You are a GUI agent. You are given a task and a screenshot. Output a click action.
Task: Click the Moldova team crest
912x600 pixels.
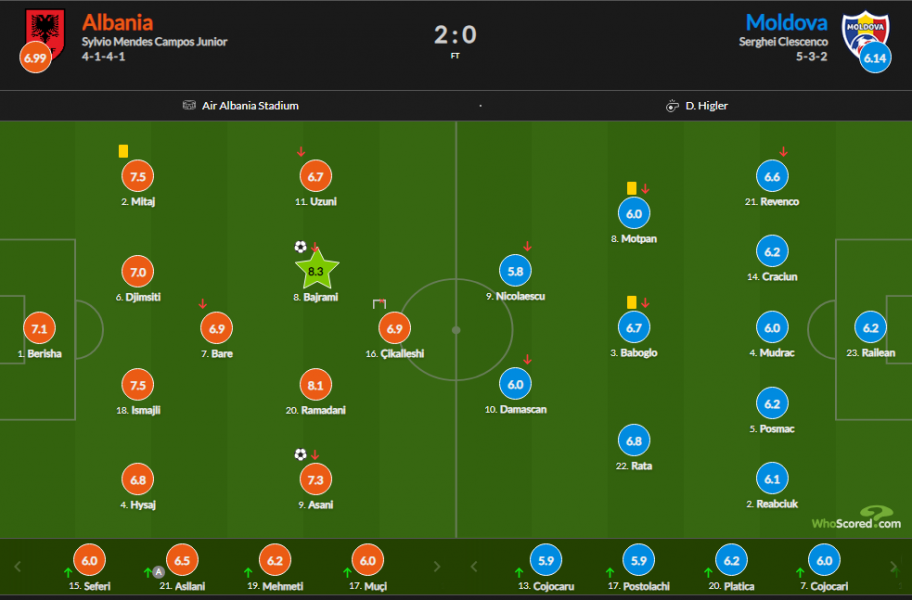coord(865,34)
